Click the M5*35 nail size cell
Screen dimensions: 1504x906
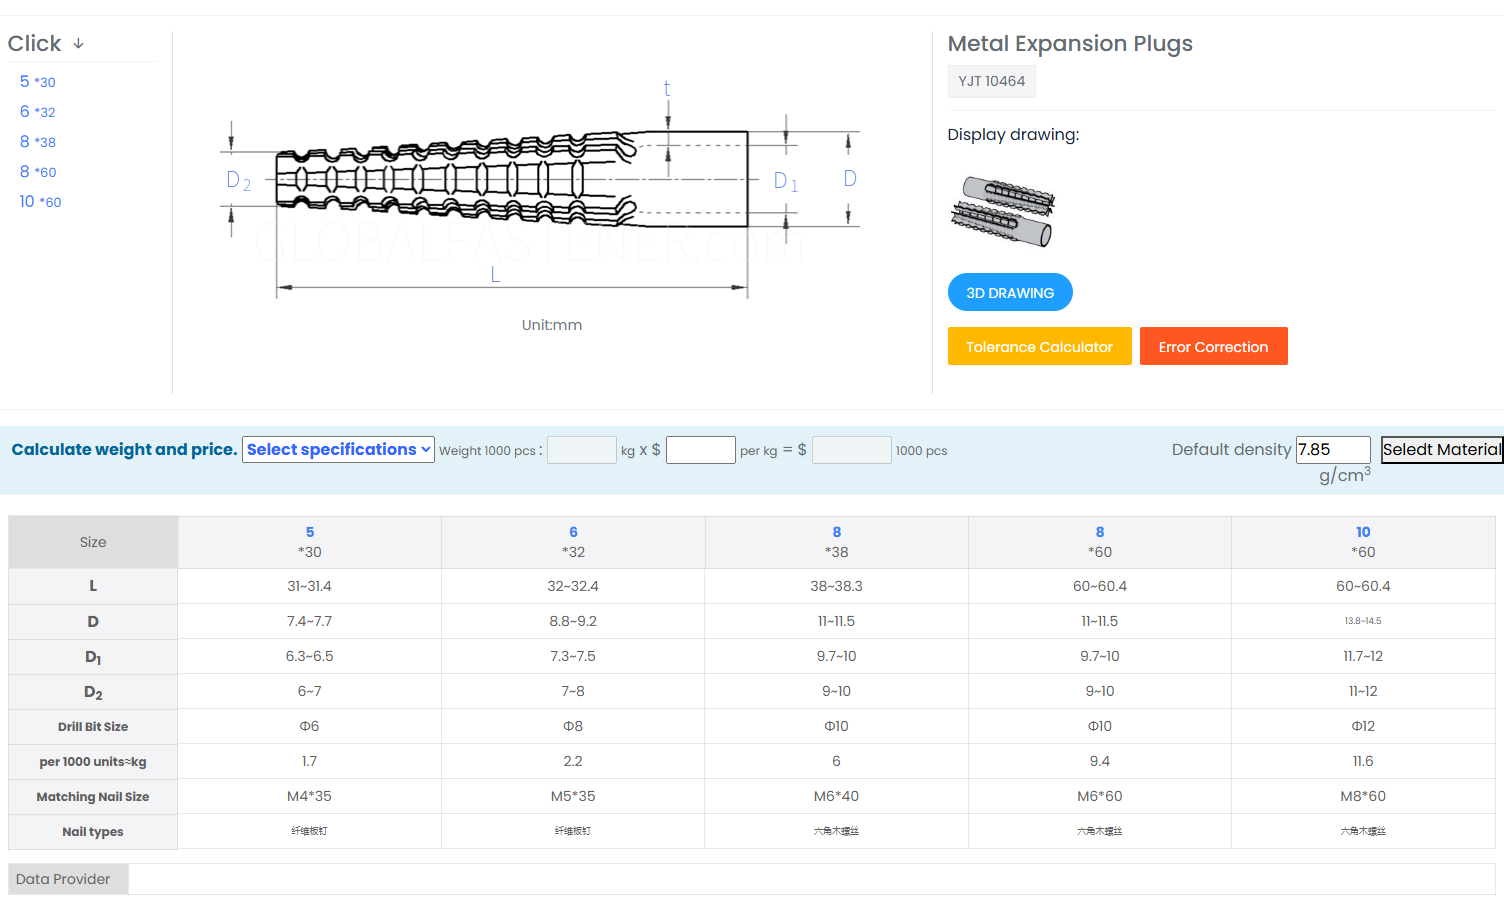coord(573,796)
